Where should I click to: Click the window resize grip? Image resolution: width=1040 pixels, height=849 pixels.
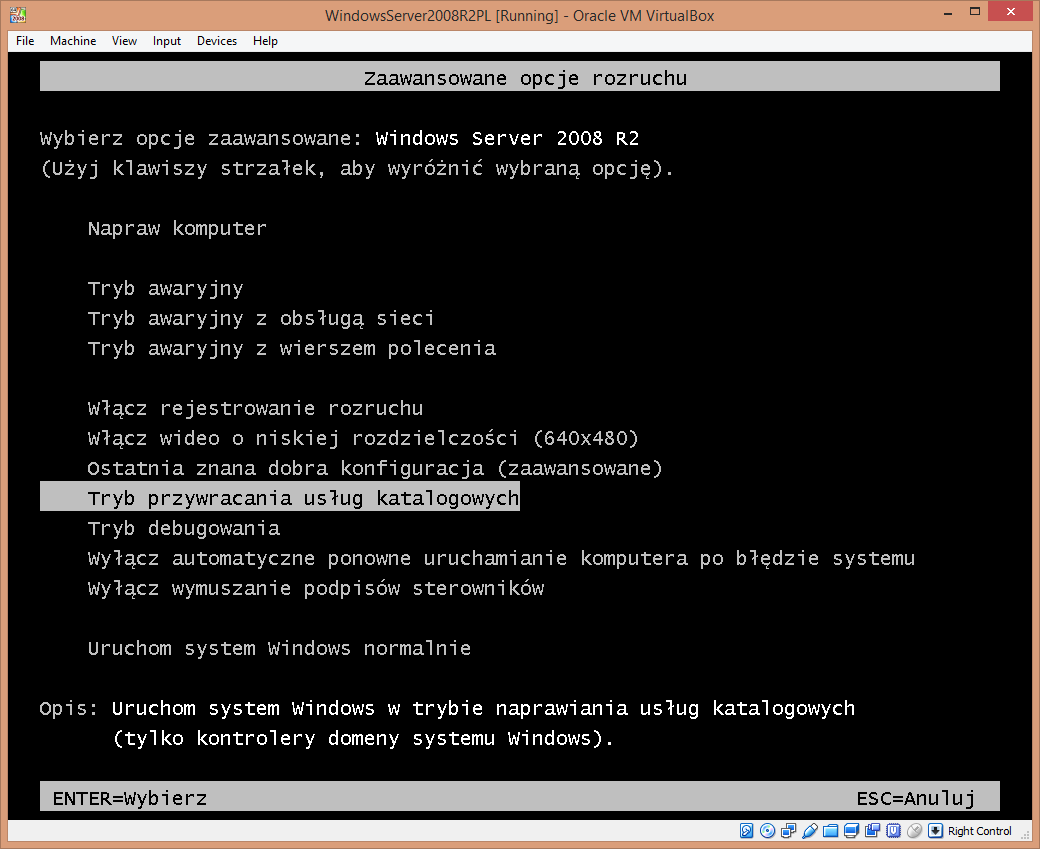pos(1025,834)
